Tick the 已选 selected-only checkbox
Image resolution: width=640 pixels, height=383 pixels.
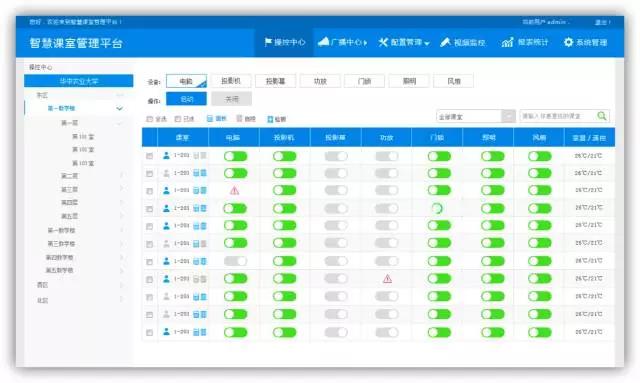(x=178, y=119)
